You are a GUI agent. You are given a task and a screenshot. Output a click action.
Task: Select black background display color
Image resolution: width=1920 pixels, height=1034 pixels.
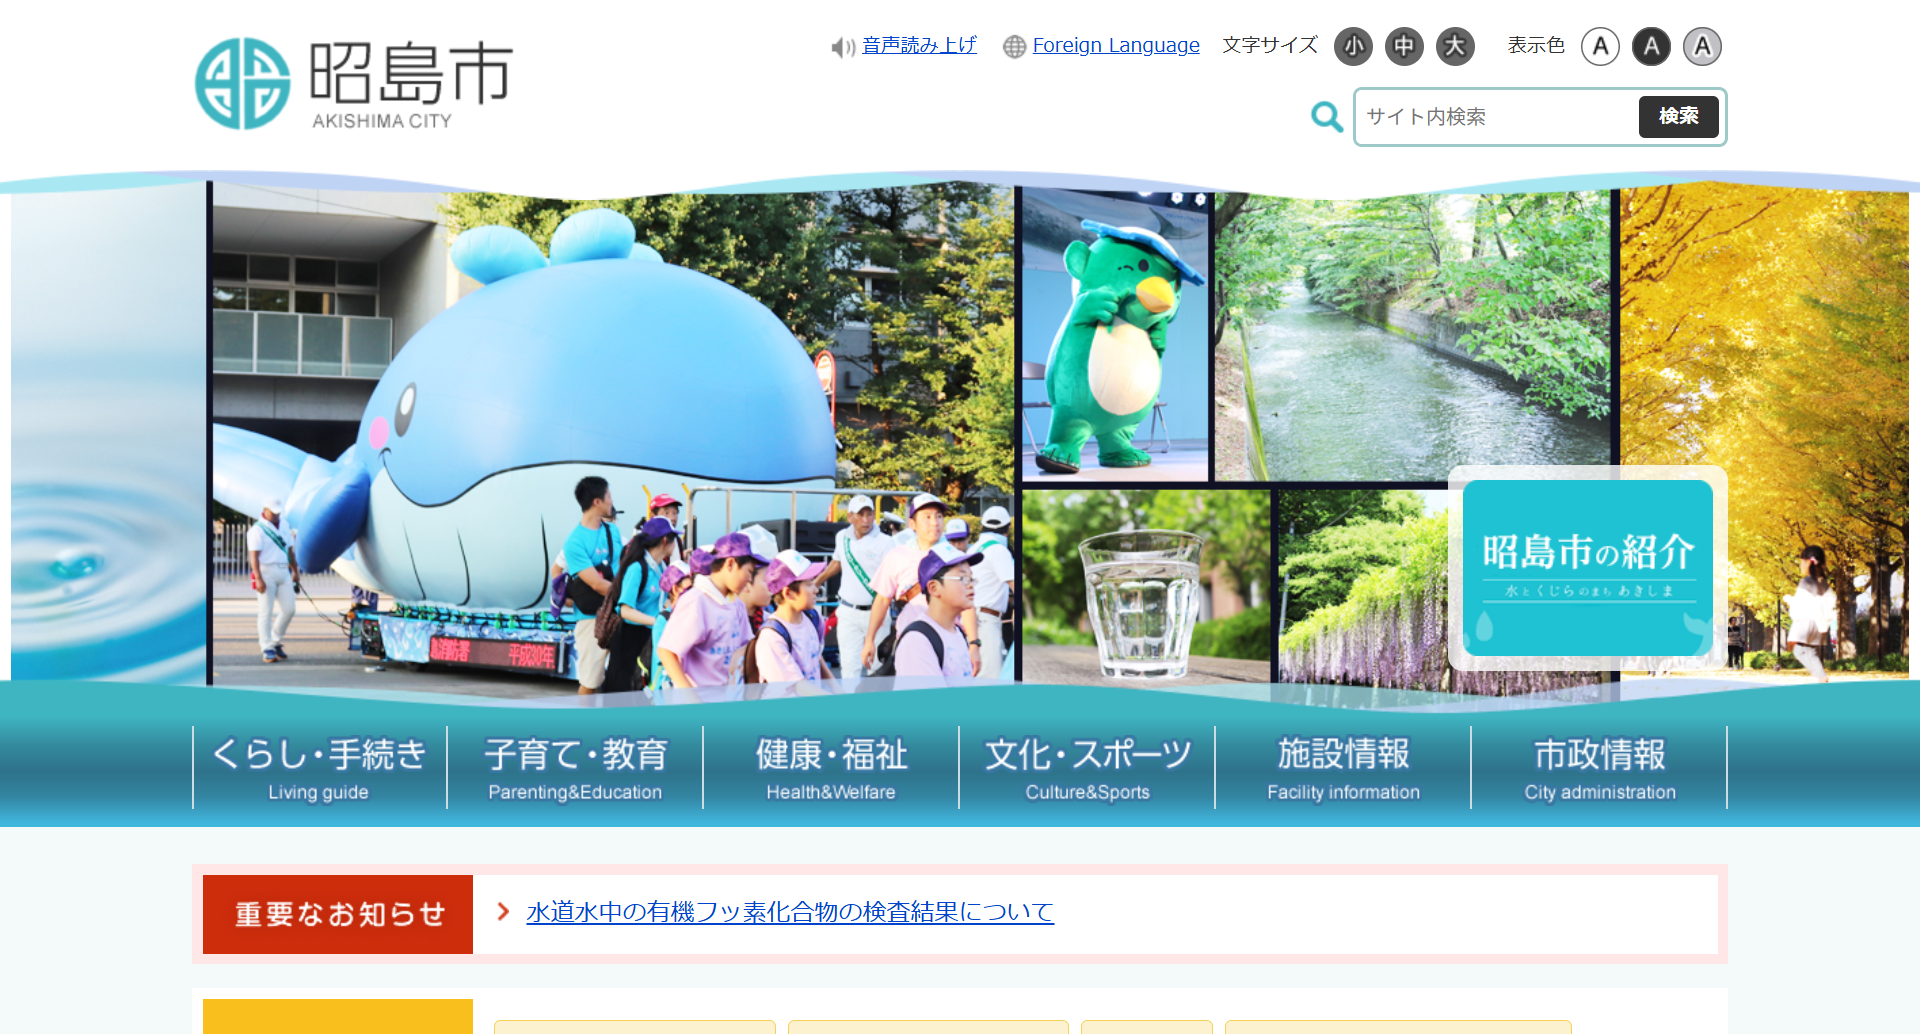click(1651, 46)
